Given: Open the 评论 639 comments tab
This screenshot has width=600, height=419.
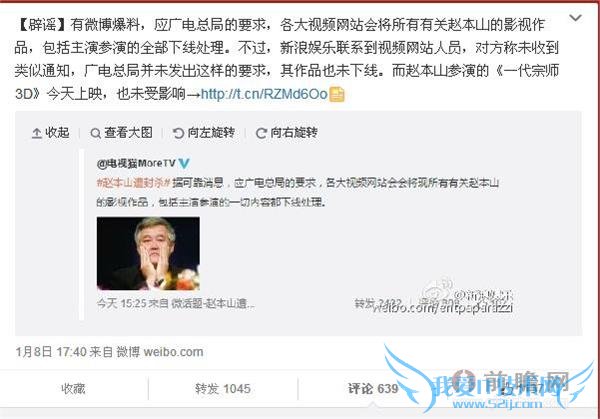Looking at the screenshot, I should tap(373, 389).
